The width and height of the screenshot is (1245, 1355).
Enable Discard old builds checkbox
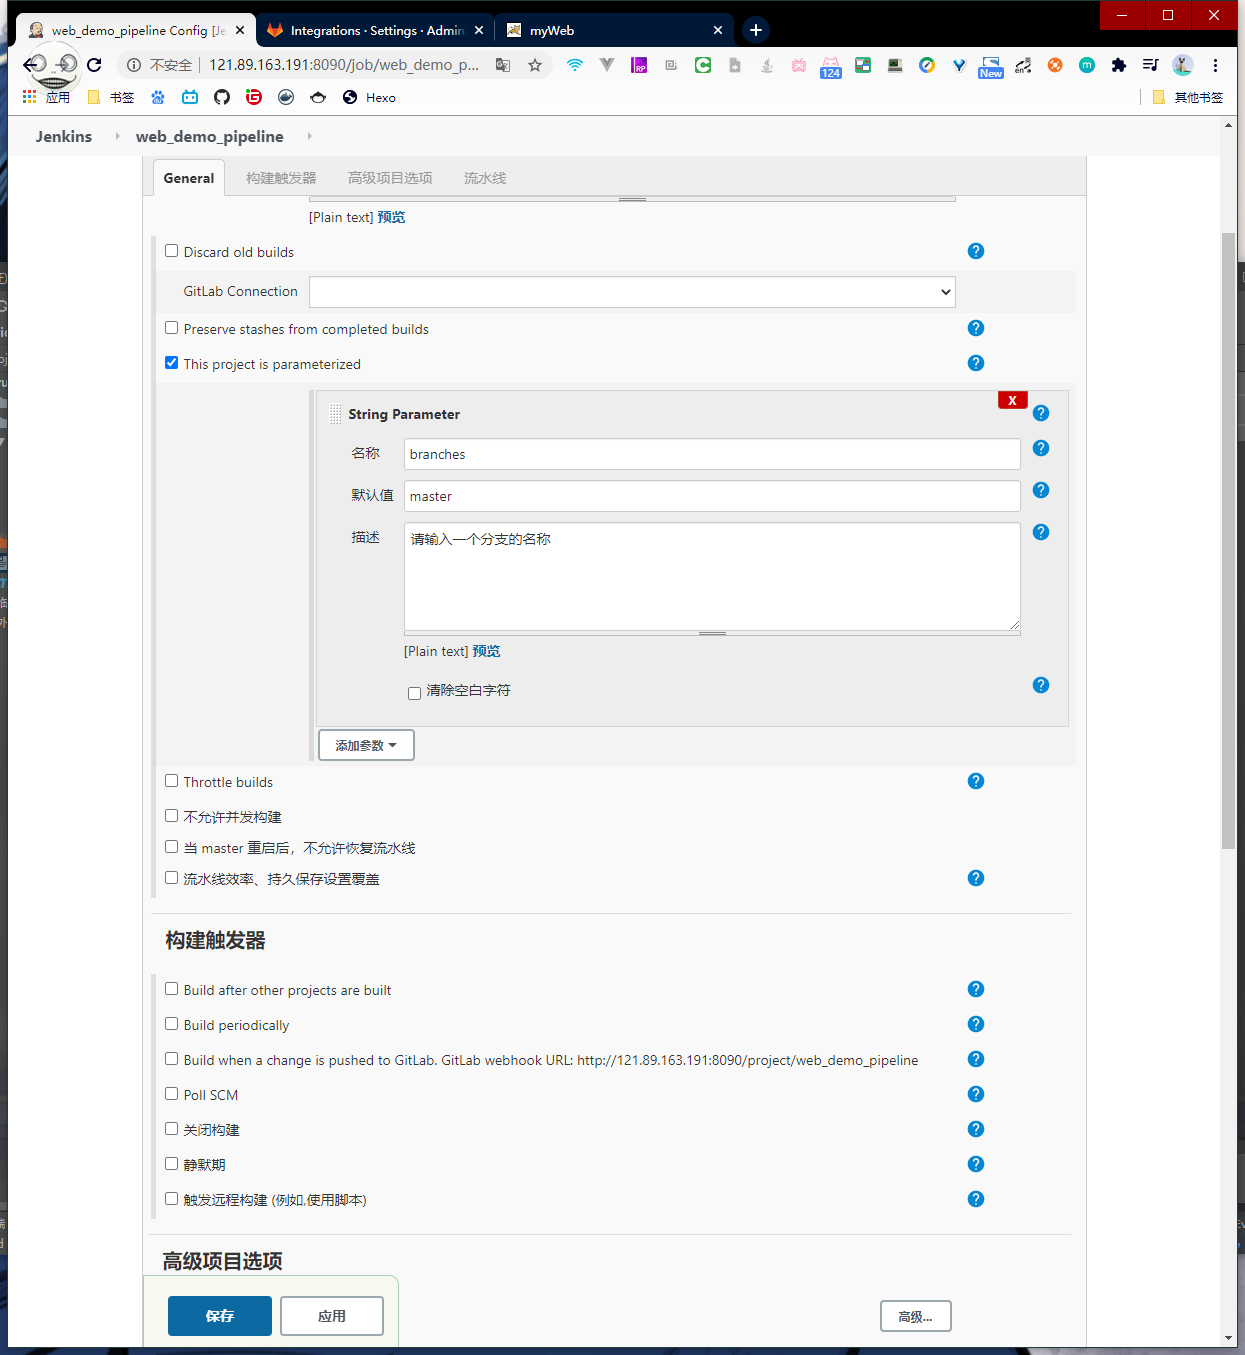[x=172, y=251]
